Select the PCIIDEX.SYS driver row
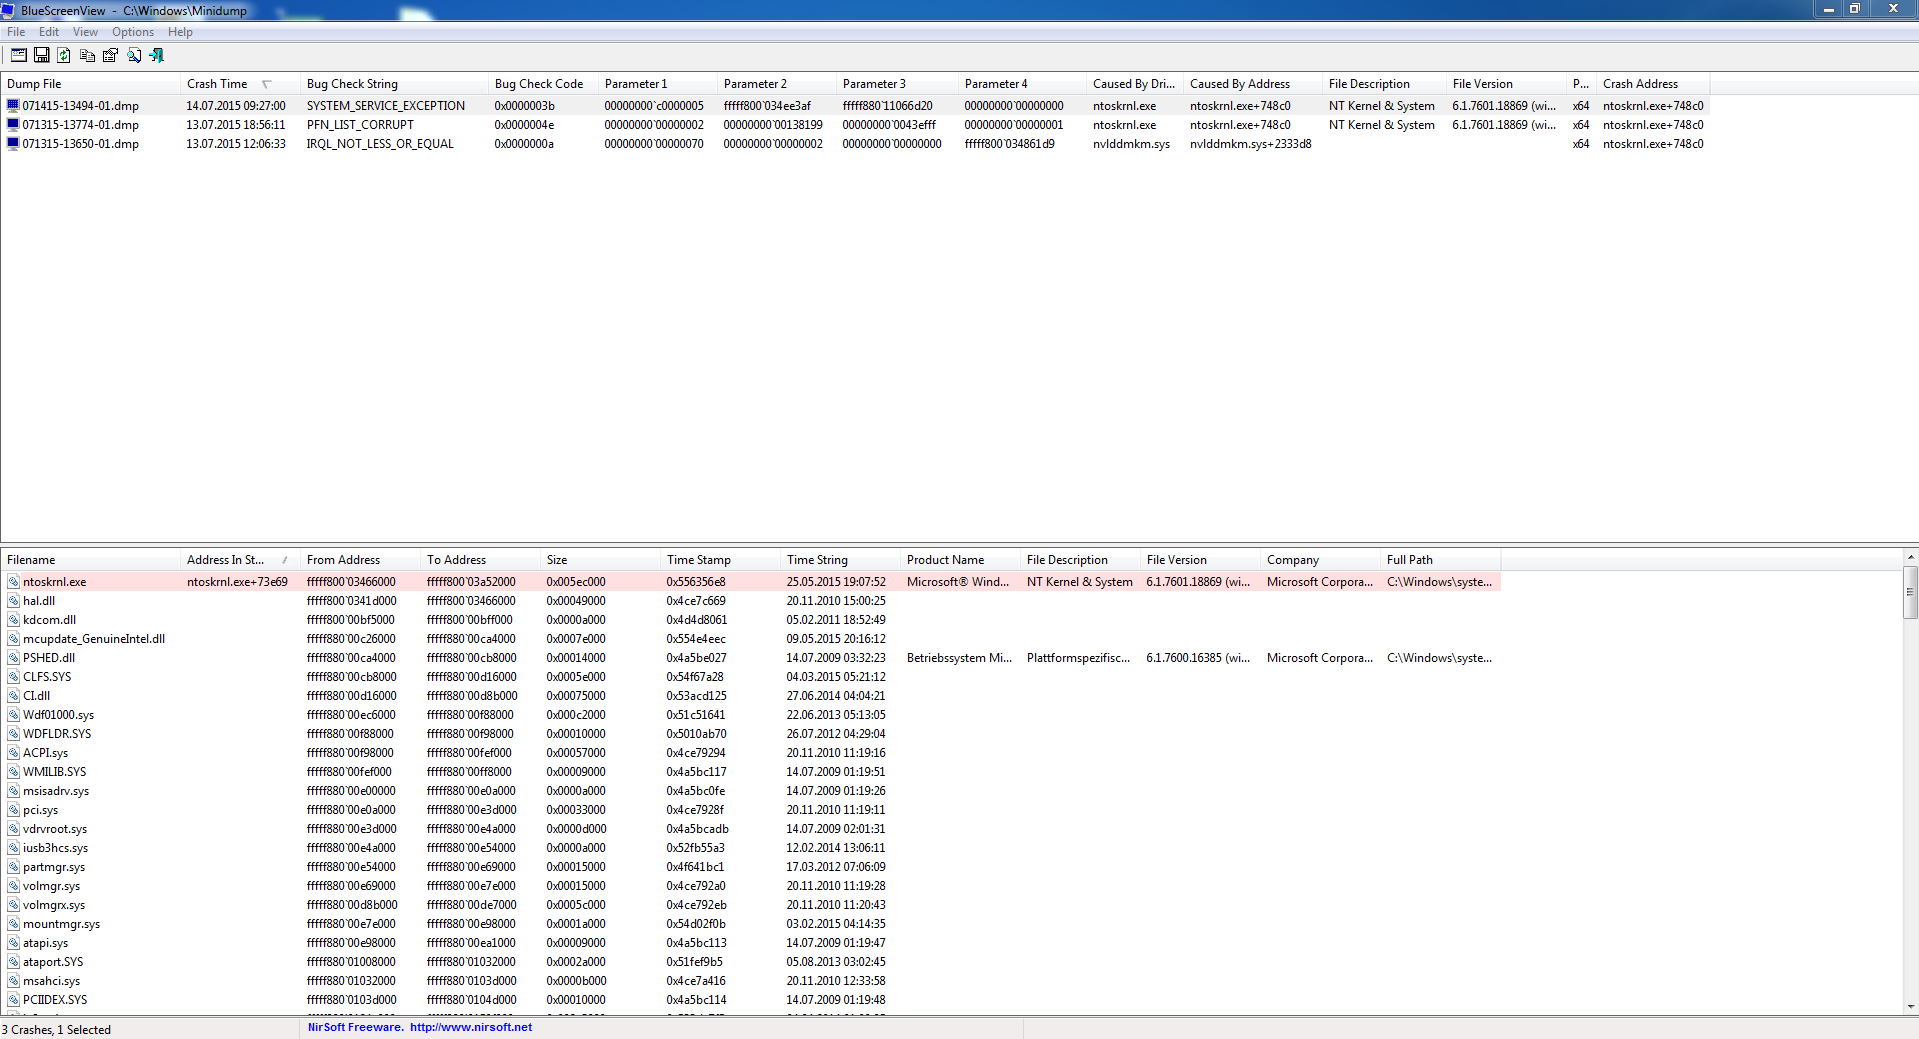Screen dimensions: 1919x1039 point(750,999)
